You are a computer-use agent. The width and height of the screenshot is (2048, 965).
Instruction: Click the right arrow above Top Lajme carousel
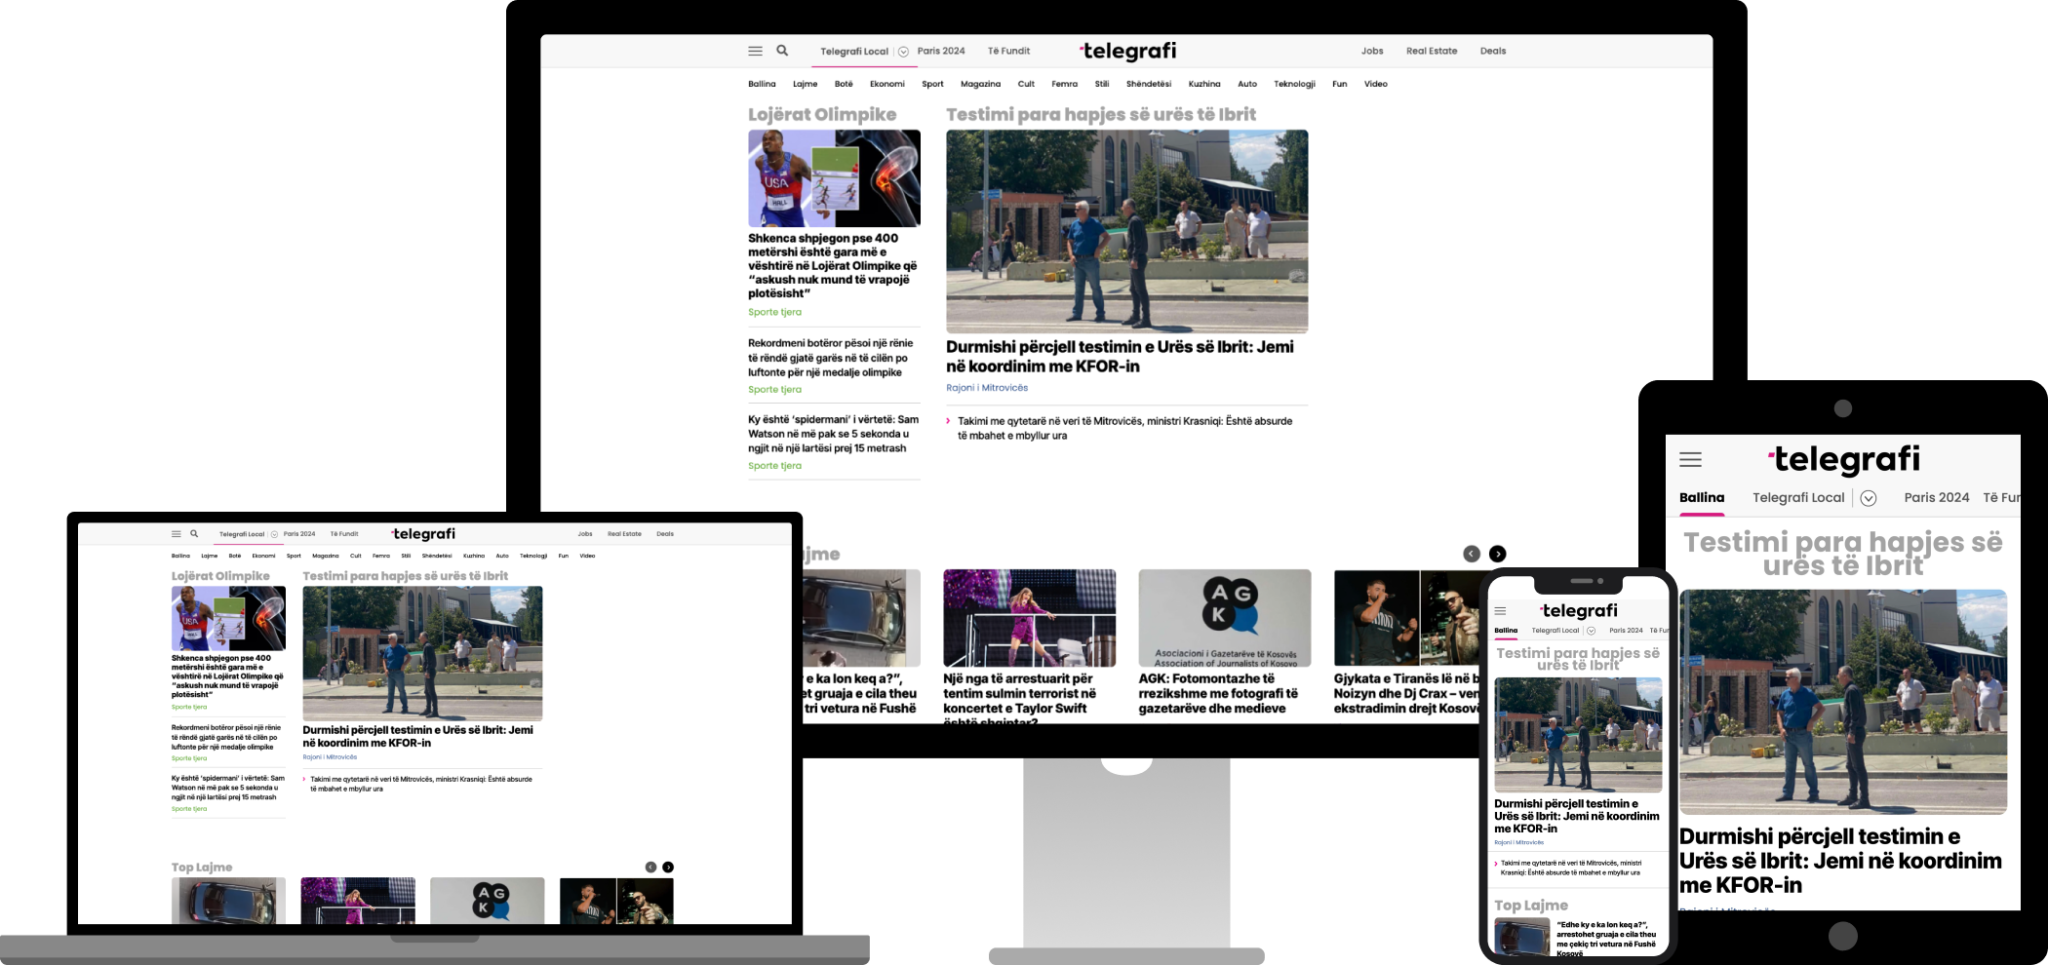pyautogui.click(x=1498, y=553)
